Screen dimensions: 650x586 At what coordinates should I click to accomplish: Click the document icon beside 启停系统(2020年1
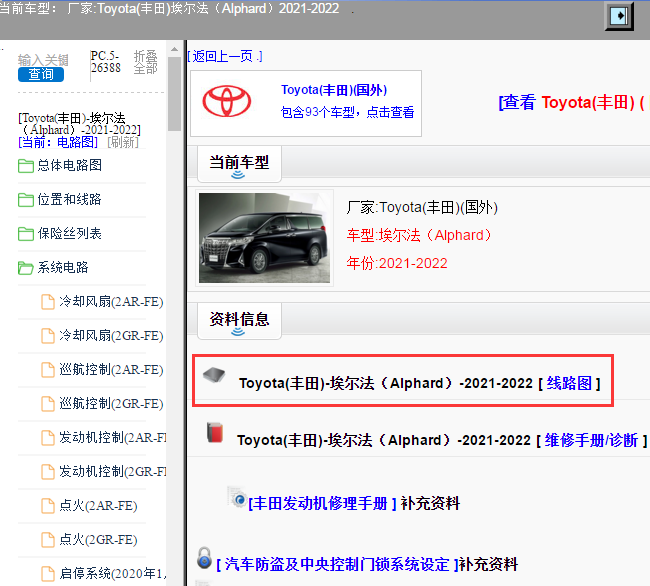[x=48, y=574]
